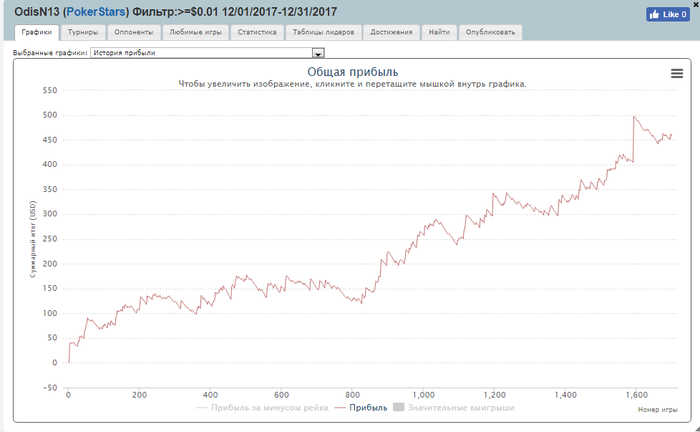Follow the PokerStars link in the title
Image resolution: width=700 pixels, height=432 pixels.
coord(96,12)
